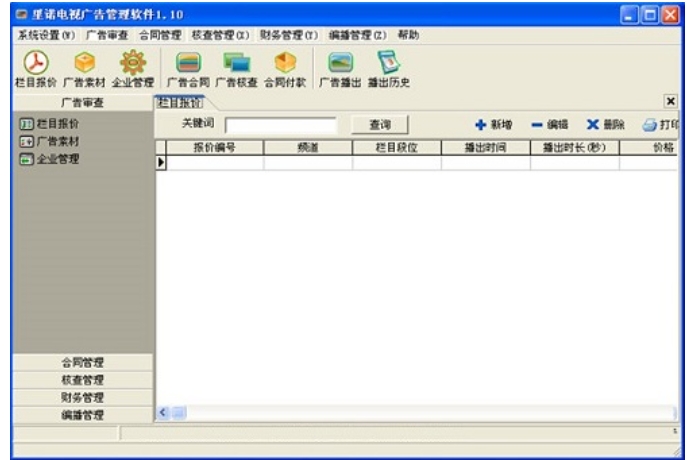Expand the 核查管理 sidebar section
Viewport: 691px width, 460px height.
83,380
